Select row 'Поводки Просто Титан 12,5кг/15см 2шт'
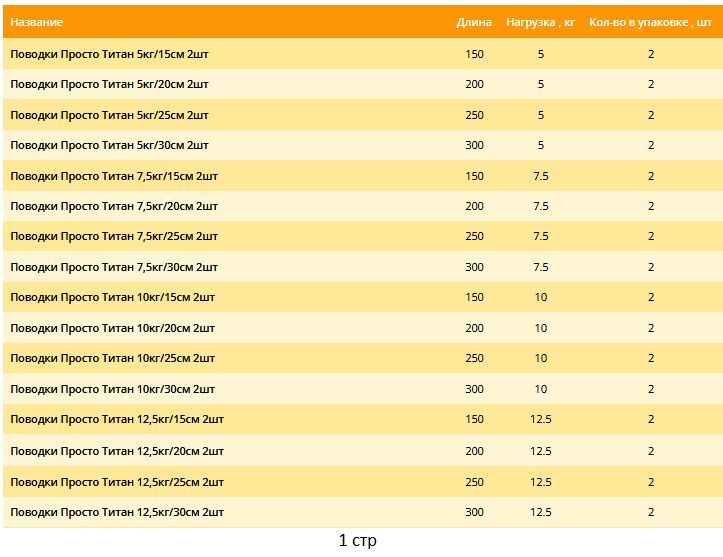Image resolution: width=723 pixels, height=557 pixels. pyautogui.click(x=363, y=419)
